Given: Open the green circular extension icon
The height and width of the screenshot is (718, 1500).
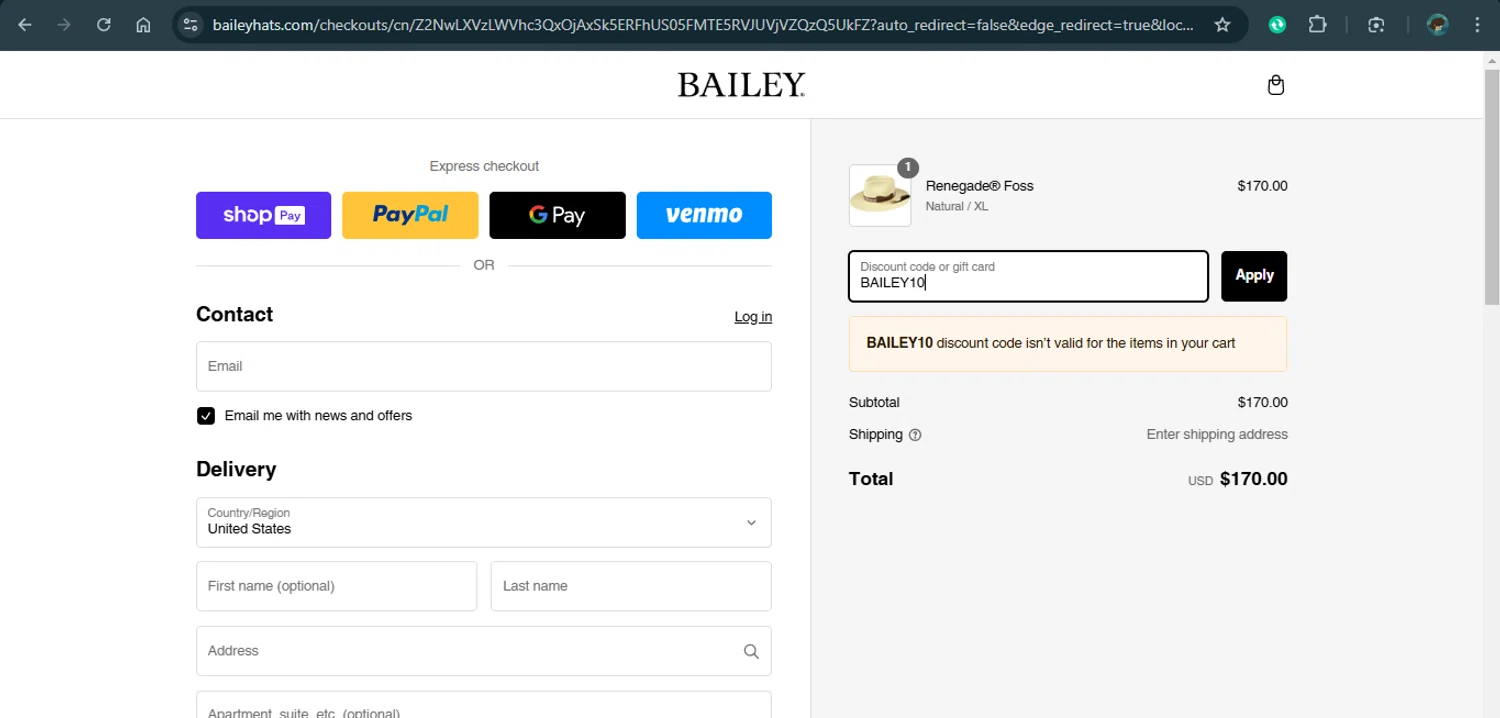Looking at the screenshot, I should click(x=1277, y=25).
